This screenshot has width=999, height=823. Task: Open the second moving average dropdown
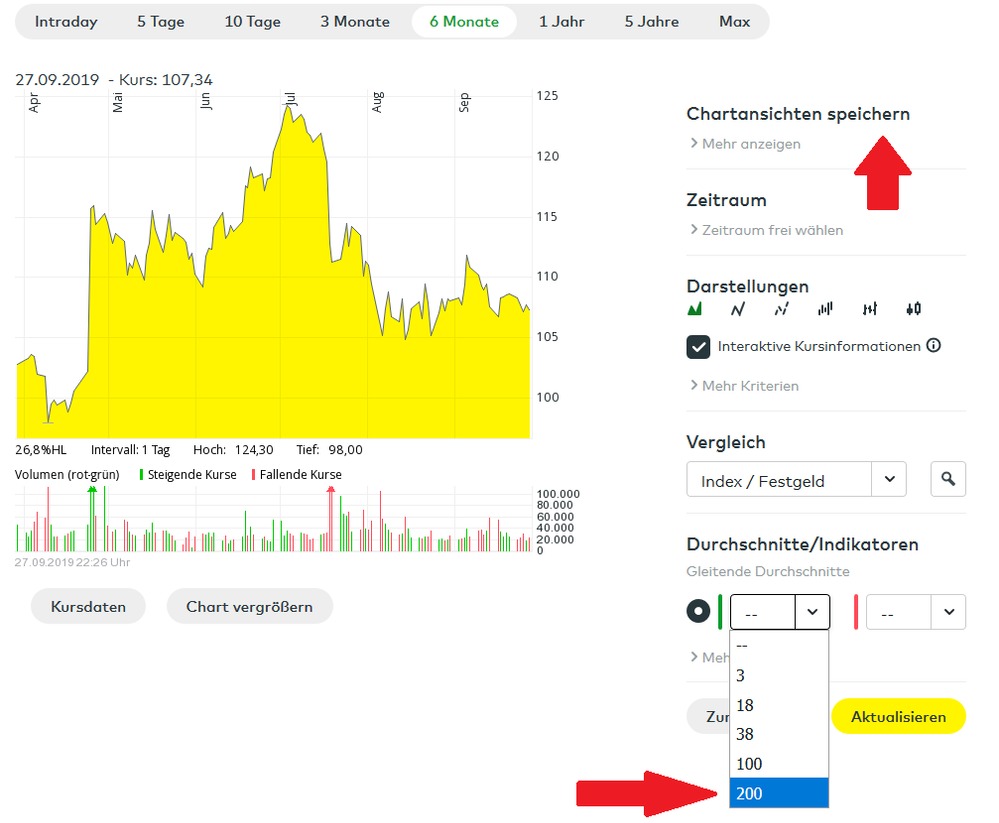pos(915,611)
